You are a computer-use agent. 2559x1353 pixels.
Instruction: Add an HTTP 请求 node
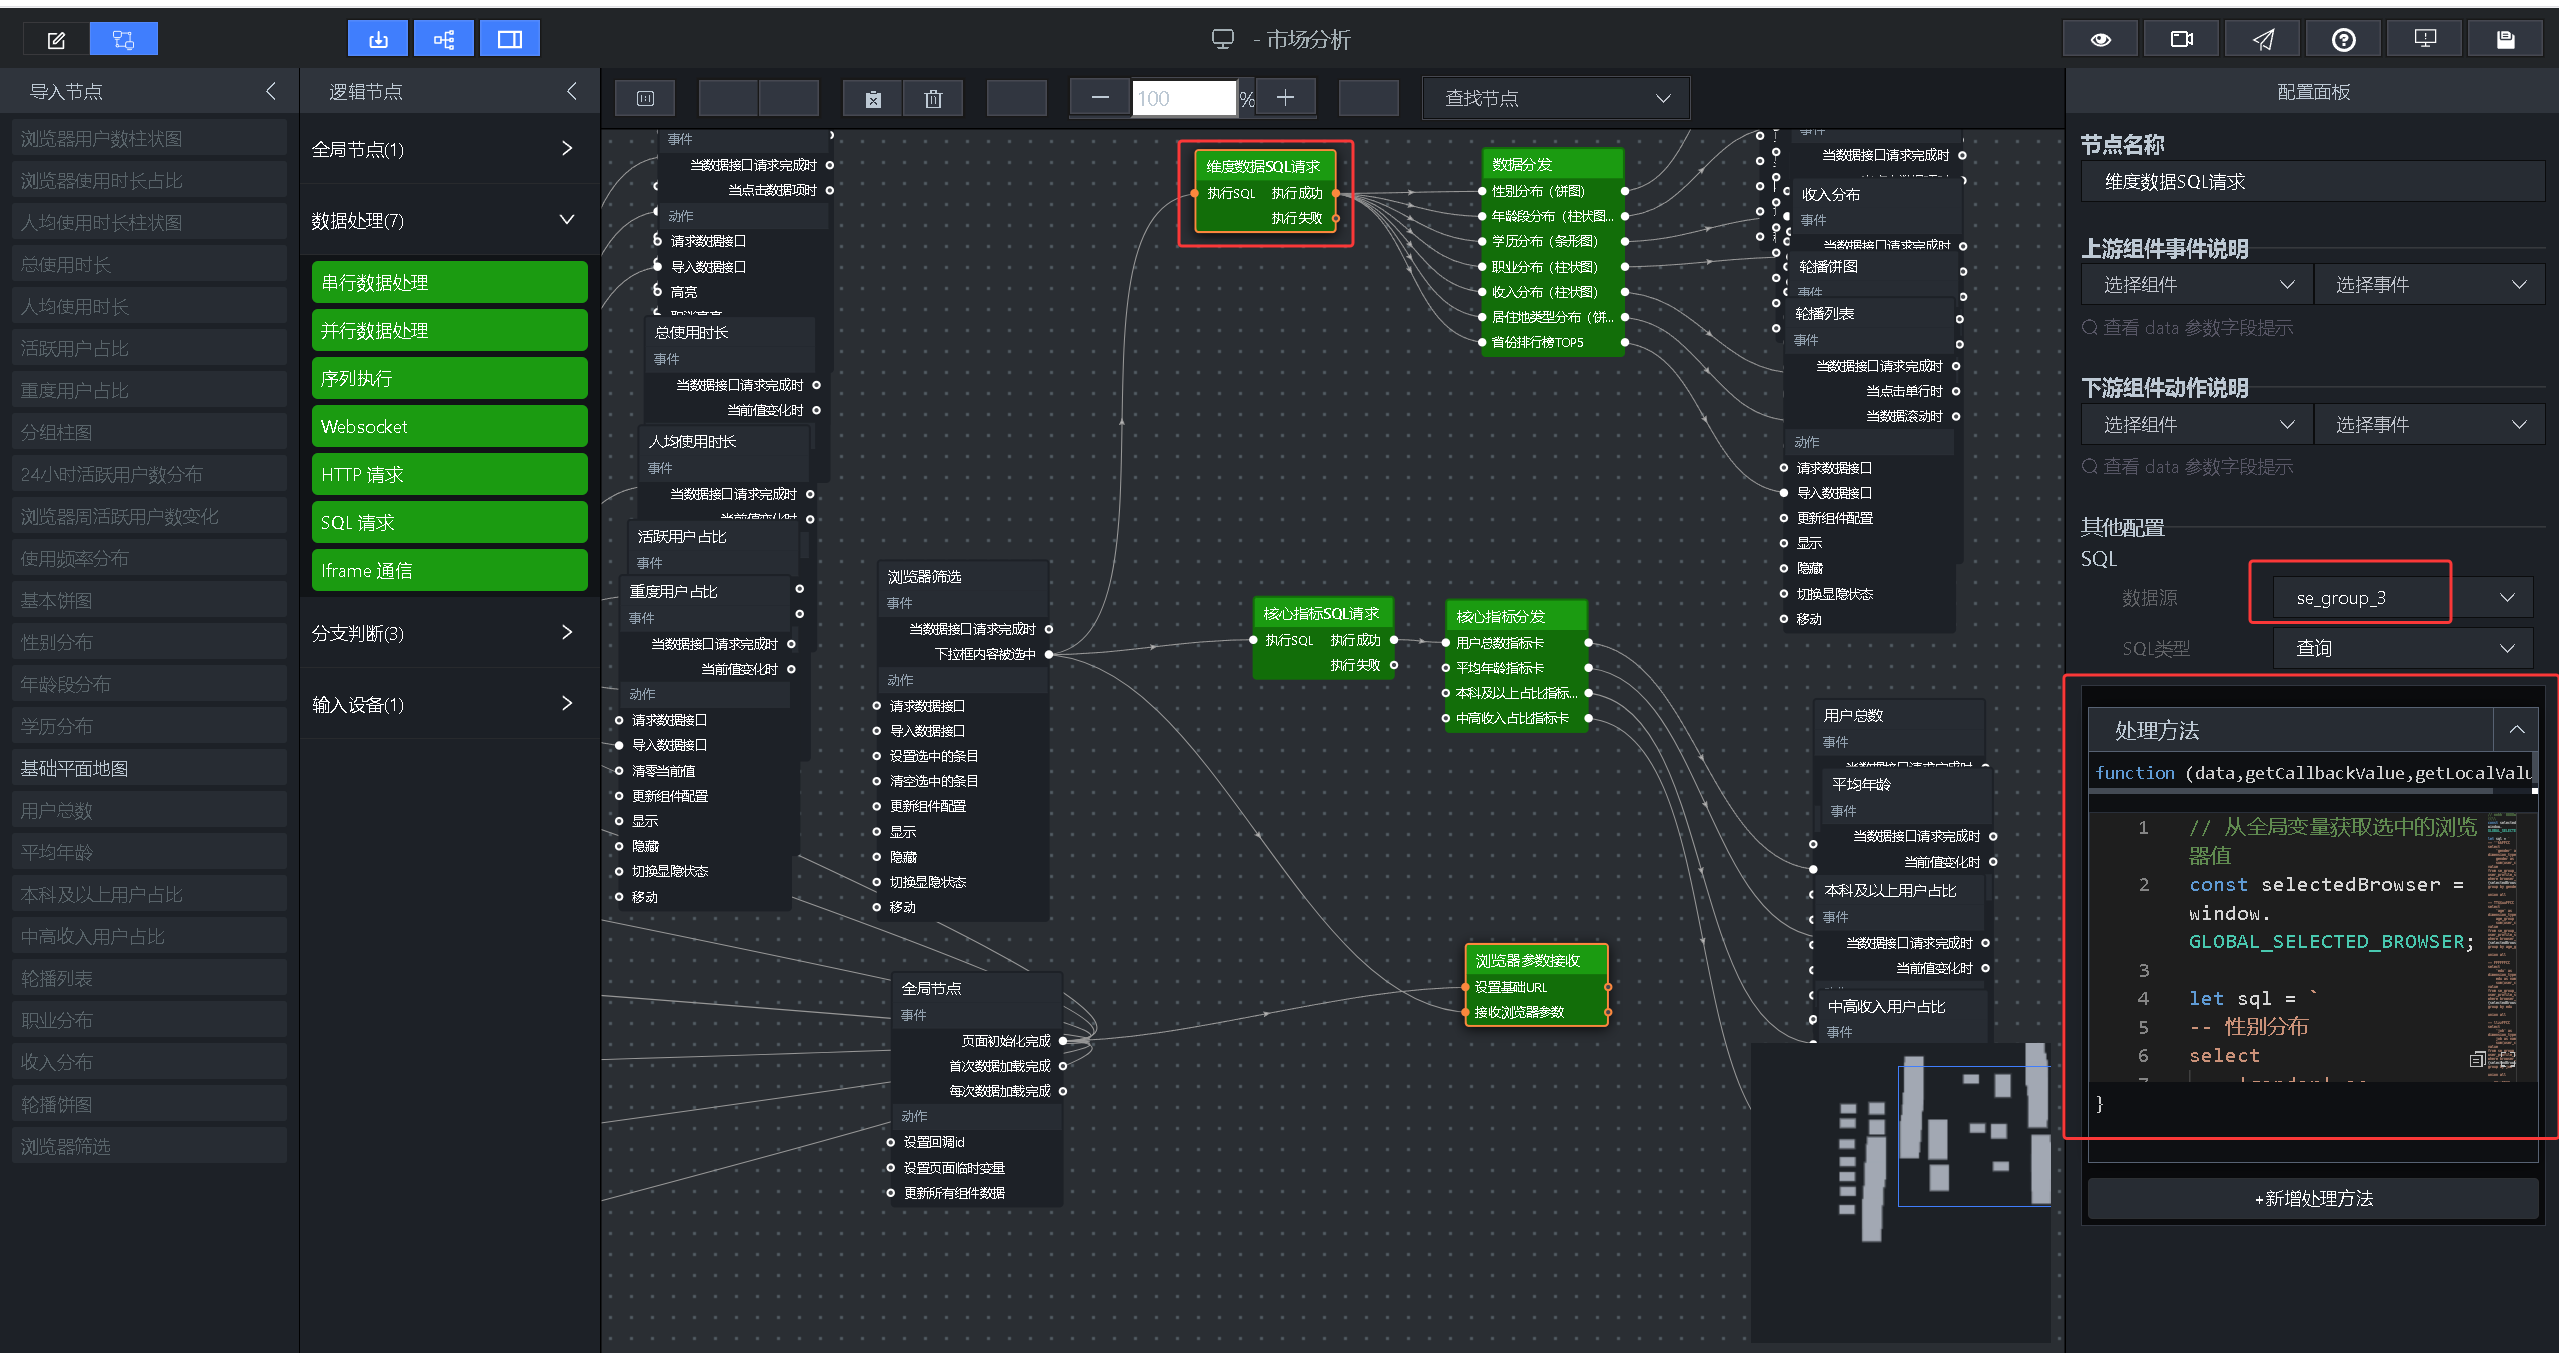(449, 474)
